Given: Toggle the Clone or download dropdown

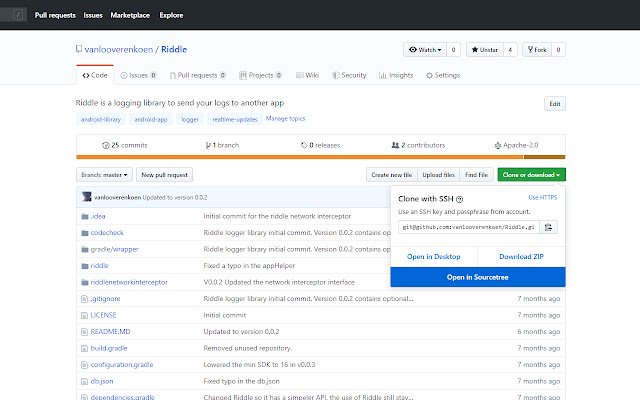Looking at the screenshot, I should coord(531,175).
